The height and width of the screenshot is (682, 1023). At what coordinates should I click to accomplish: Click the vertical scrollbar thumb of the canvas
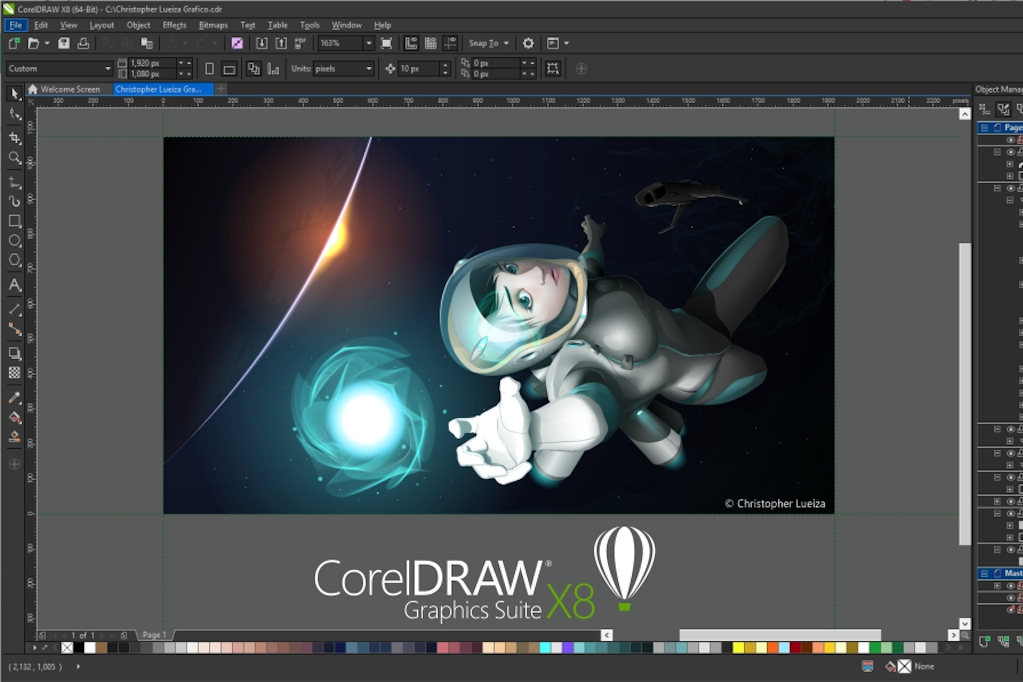[x=965, y=394]
